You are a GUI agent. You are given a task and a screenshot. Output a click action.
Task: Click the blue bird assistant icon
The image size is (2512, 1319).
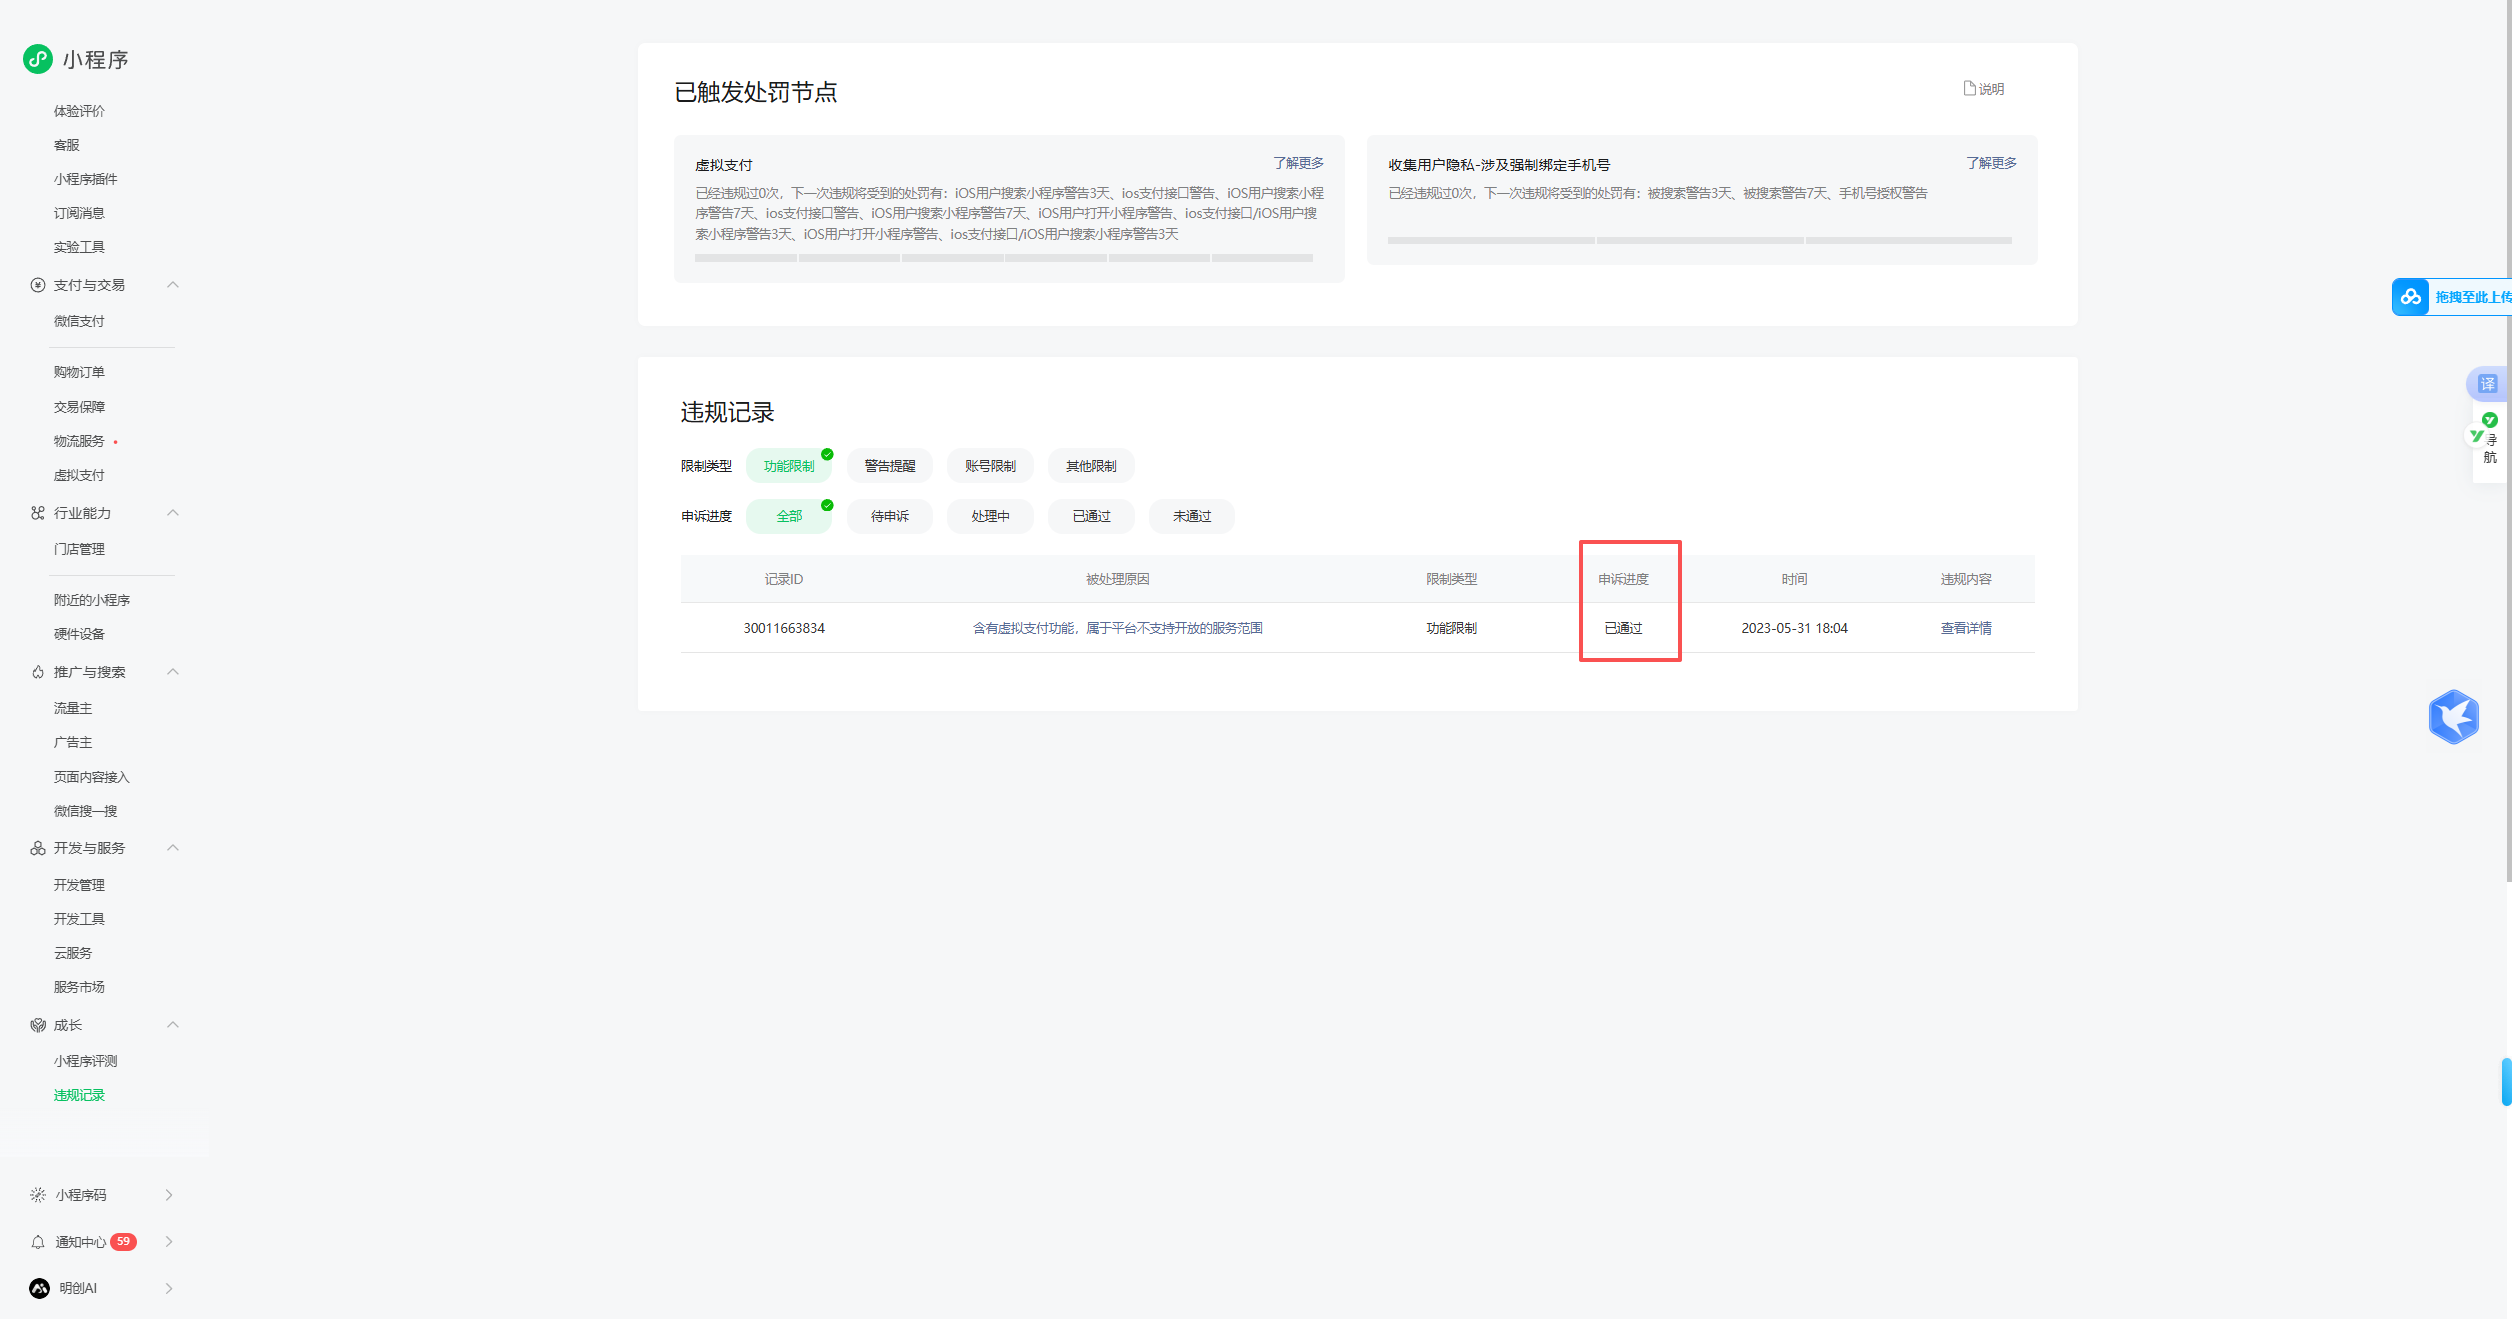[x=2453, y=717]
